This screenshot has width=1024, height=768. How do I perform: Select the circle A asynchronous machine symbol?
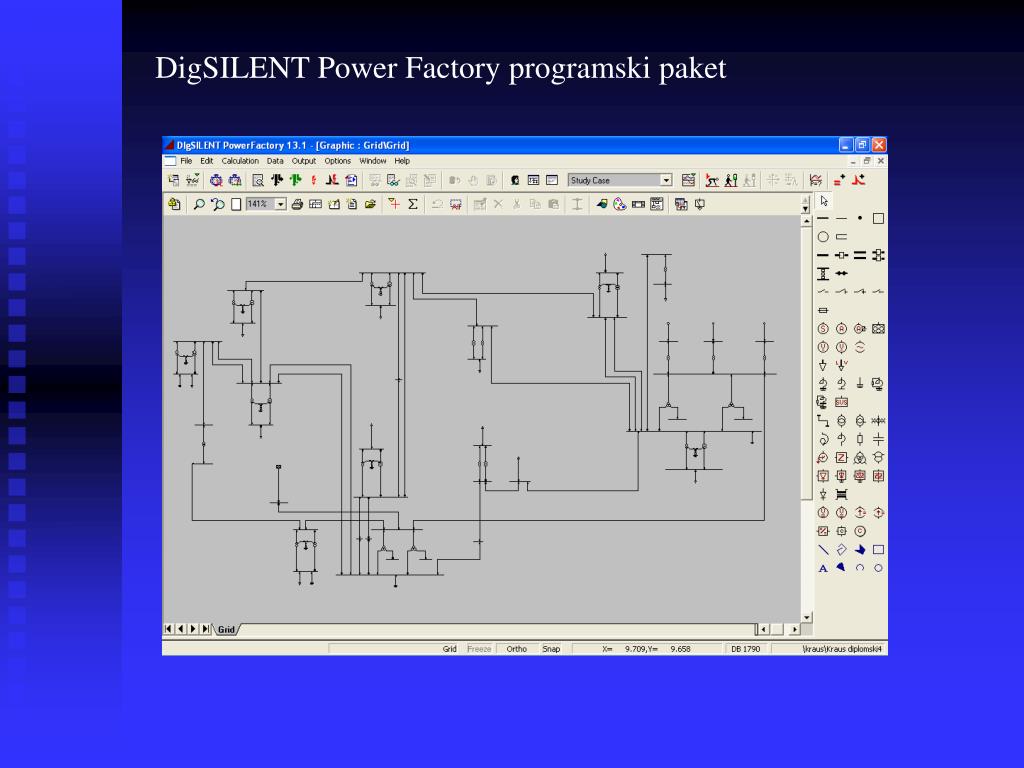tap(841, 328)
